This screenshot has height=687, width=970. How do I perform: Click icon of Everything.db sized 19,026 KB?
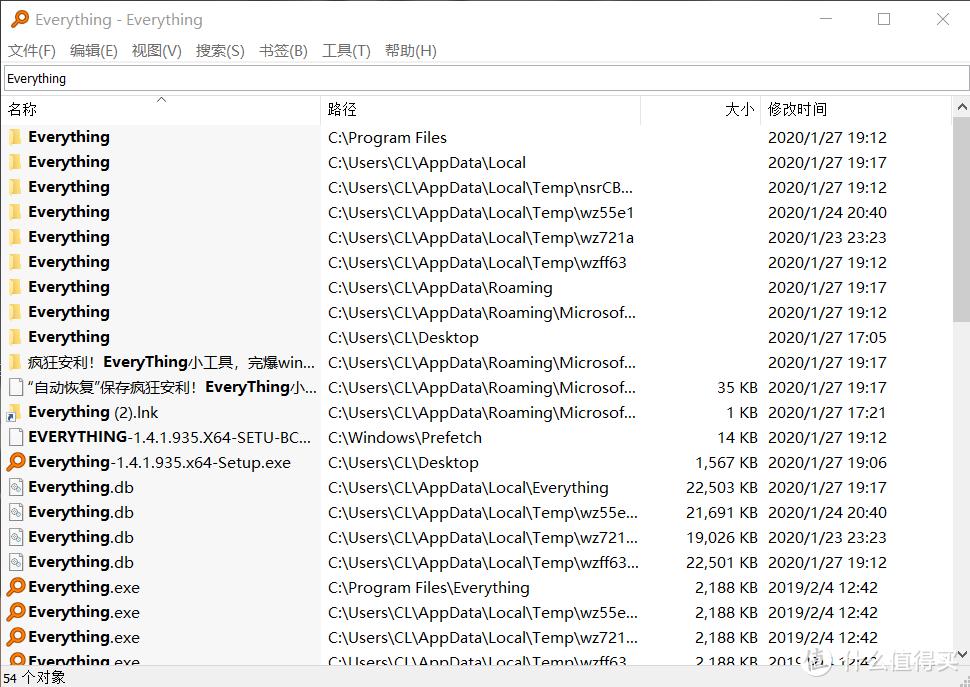click(16, 537)
